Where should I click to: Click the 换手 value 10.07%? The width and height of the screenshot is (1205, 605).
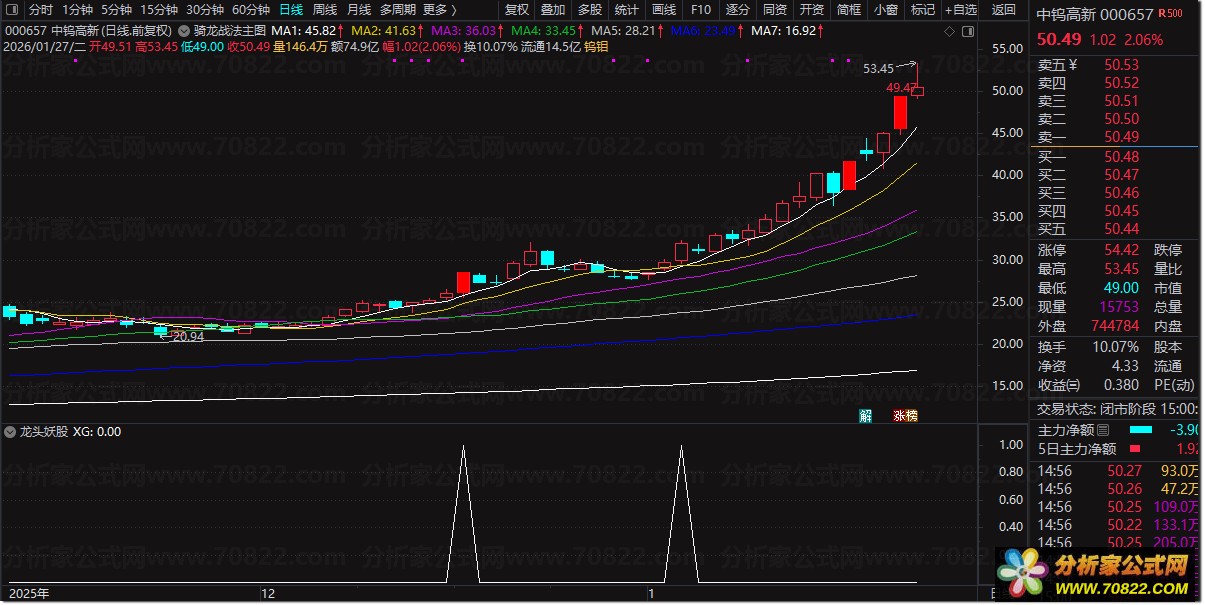[1115, 347]
